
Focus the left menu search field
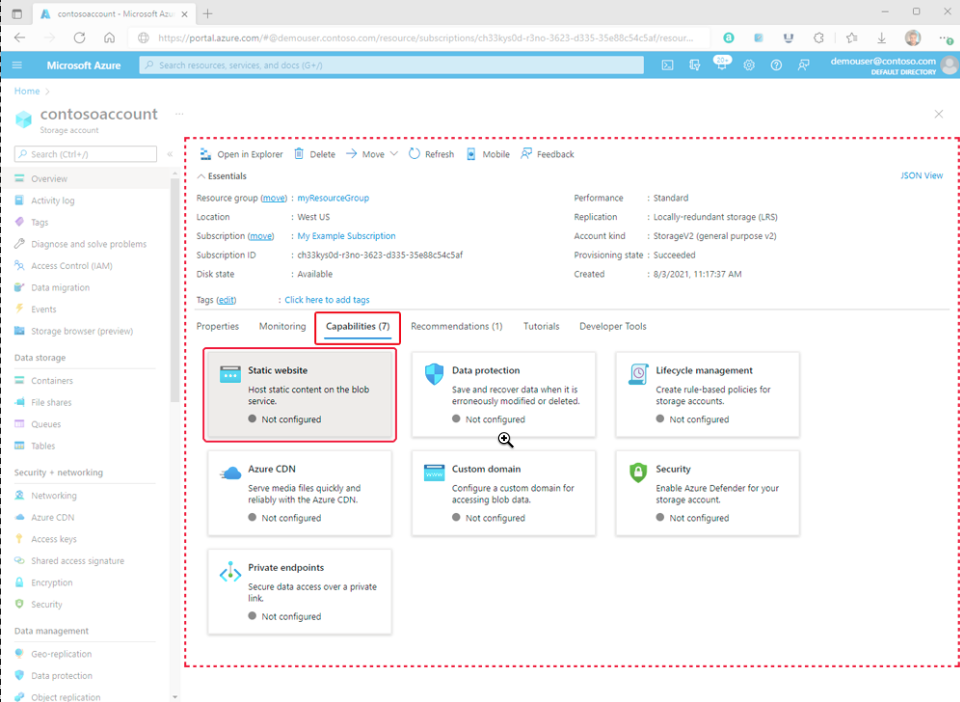tap(86, 154)
